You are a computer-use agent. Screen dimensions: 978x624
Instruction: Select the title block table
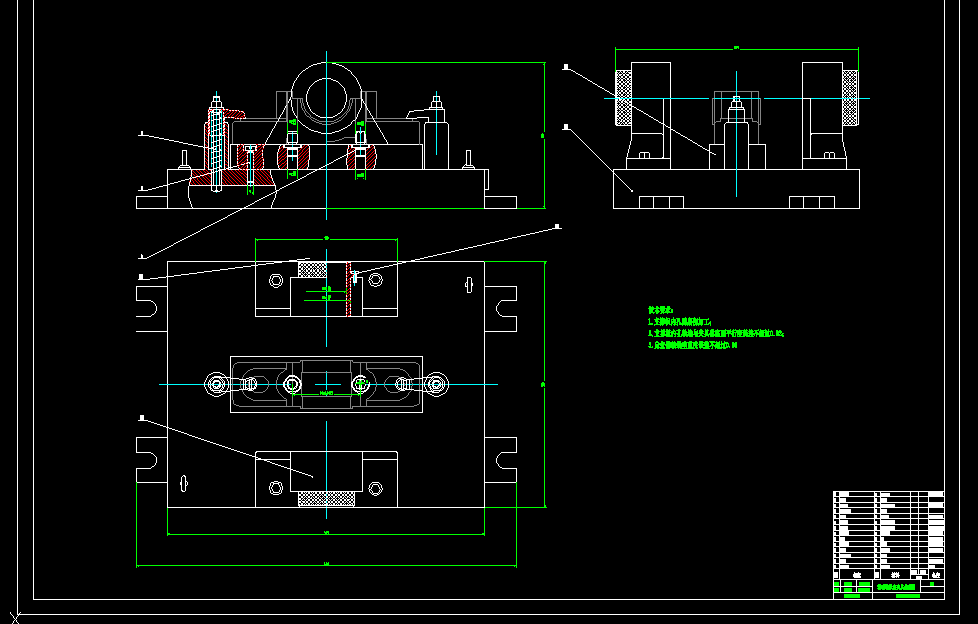pyautogui.click(x=888, y=544)
